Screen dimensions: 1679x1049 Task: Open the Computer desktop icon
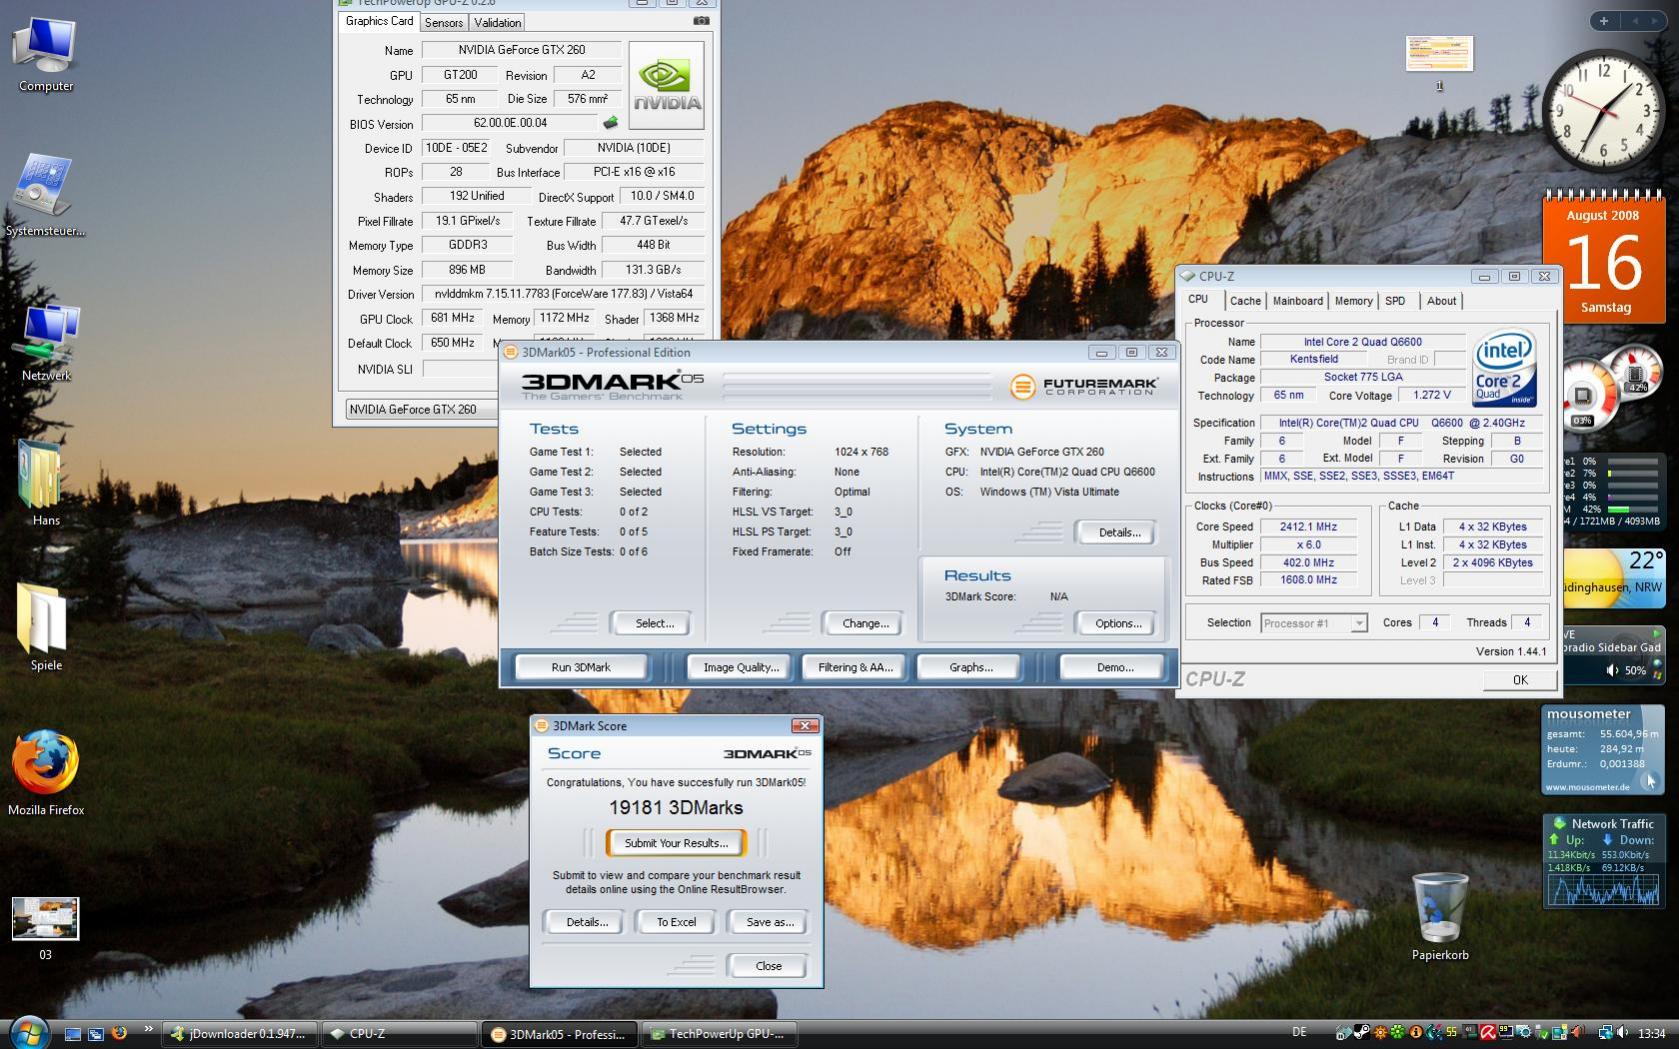[46, 56]
